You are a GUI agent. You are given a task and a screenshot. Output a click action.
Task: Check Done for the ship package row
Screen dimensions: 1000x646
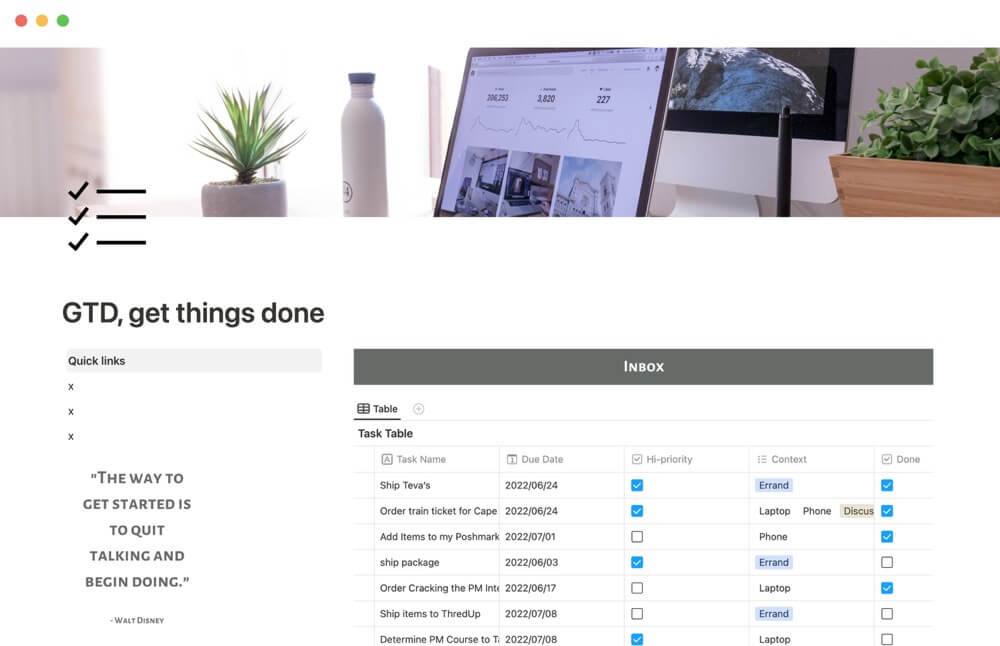(x=886, y=563)
